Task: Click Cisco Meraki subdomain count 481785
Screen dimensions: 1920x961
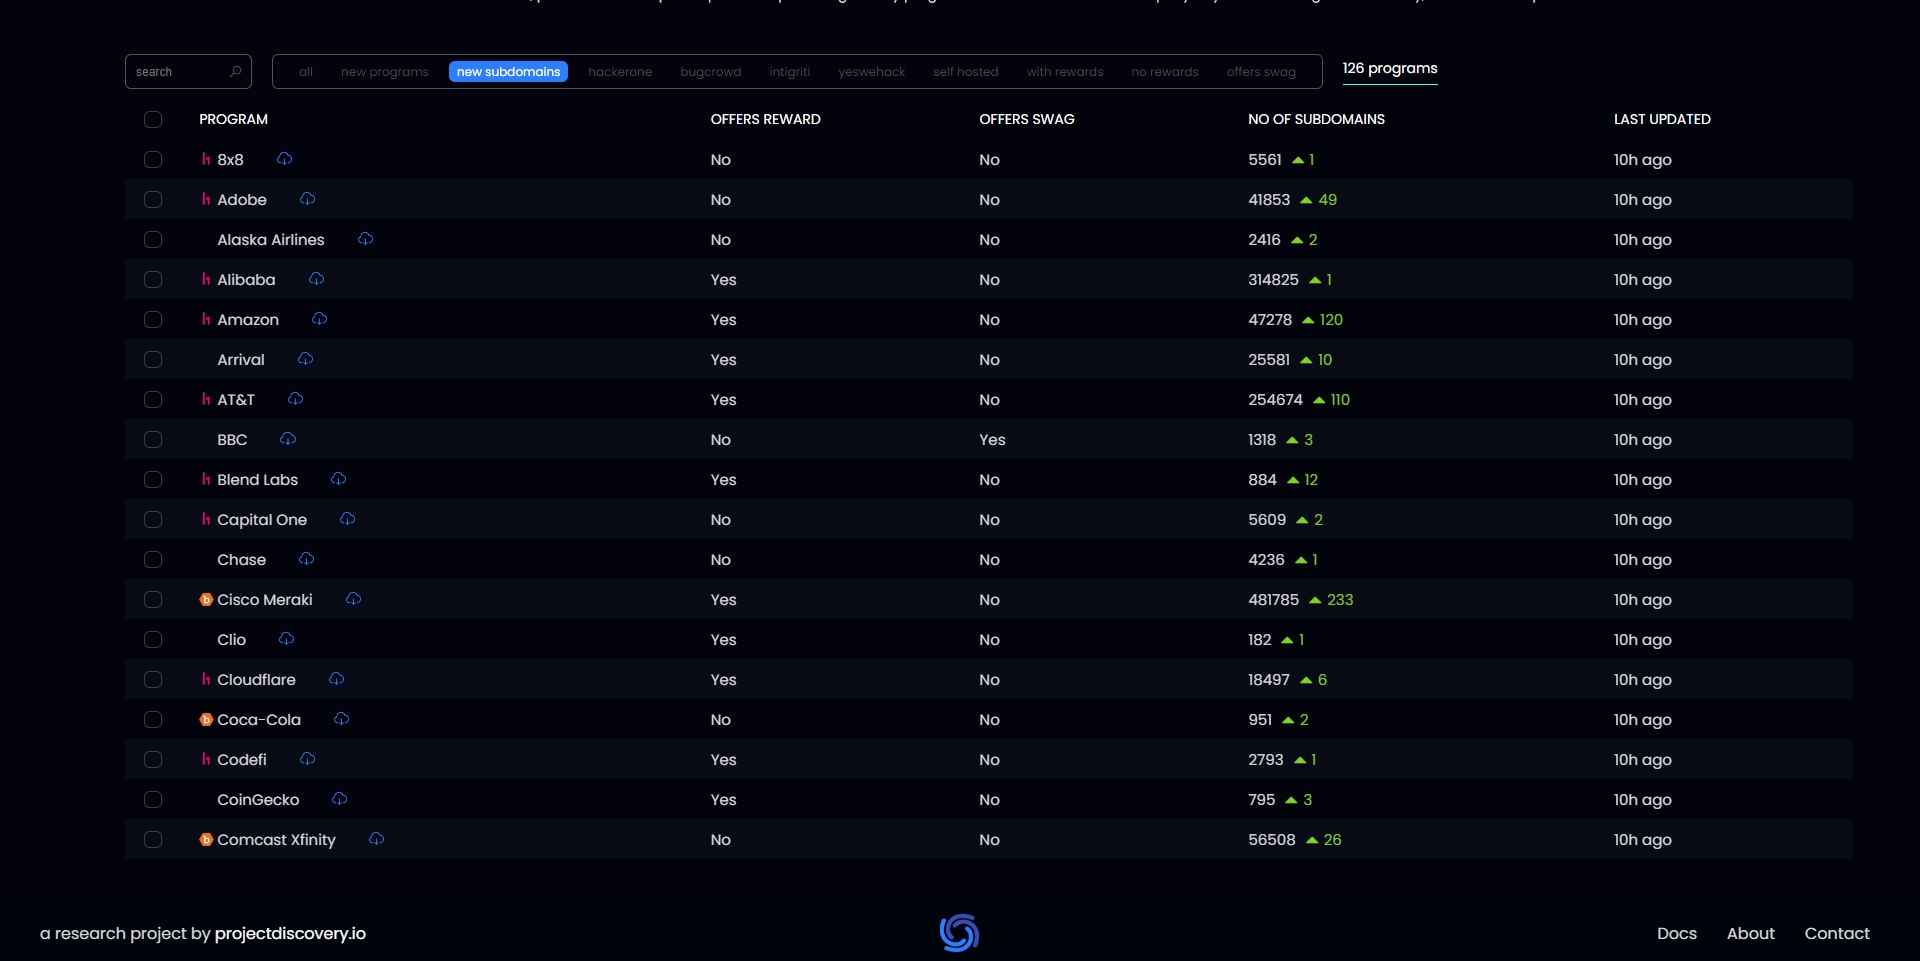Action: tap(1273, 600)
